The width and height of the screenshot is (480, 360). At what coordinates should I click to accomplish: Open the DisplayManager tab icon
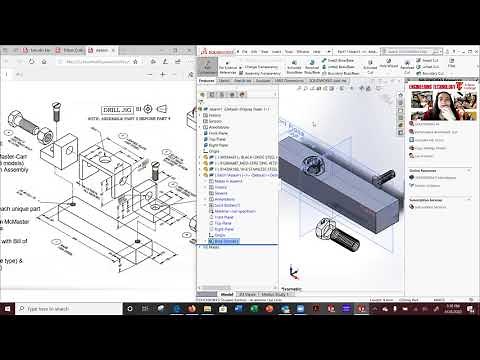(242, 94)
